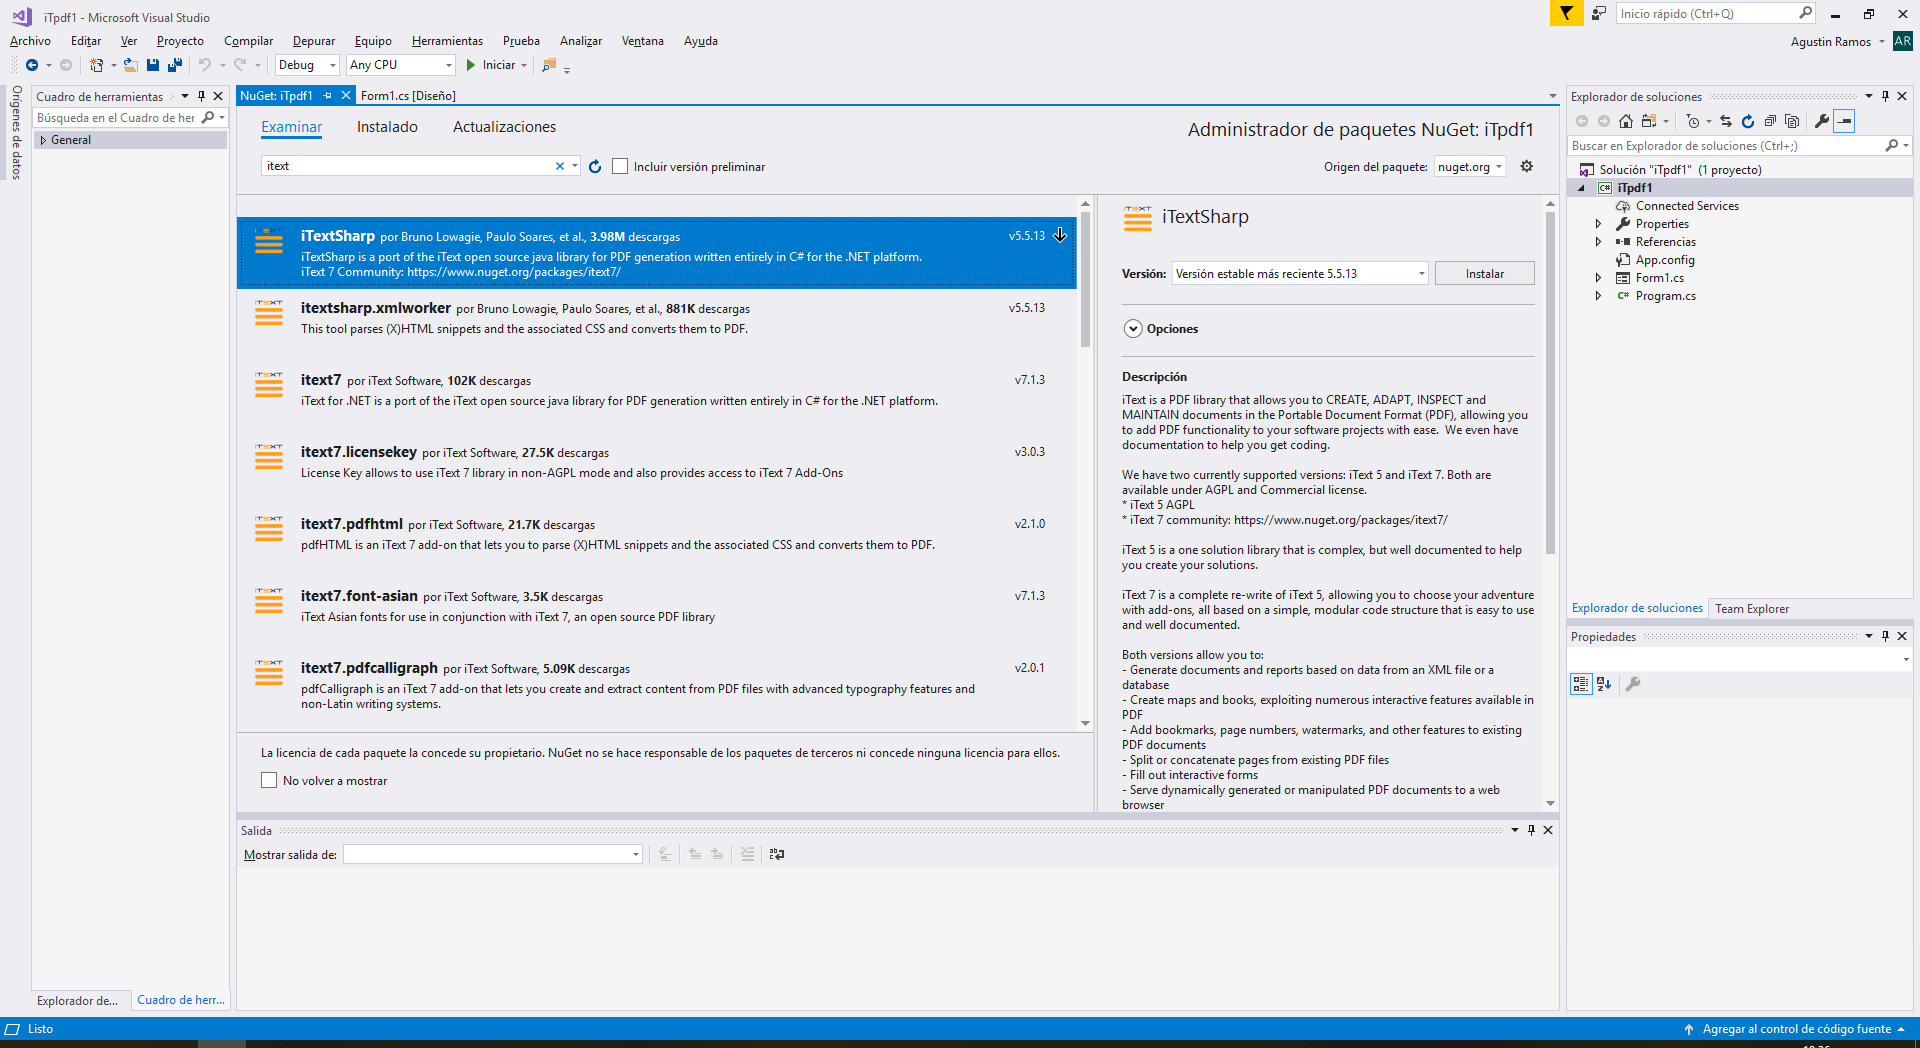Click the download arrow icon on iTextSharp row
This screenshot has width=1920, height=1048.
pyautogui.click(x=1060, y=236)
